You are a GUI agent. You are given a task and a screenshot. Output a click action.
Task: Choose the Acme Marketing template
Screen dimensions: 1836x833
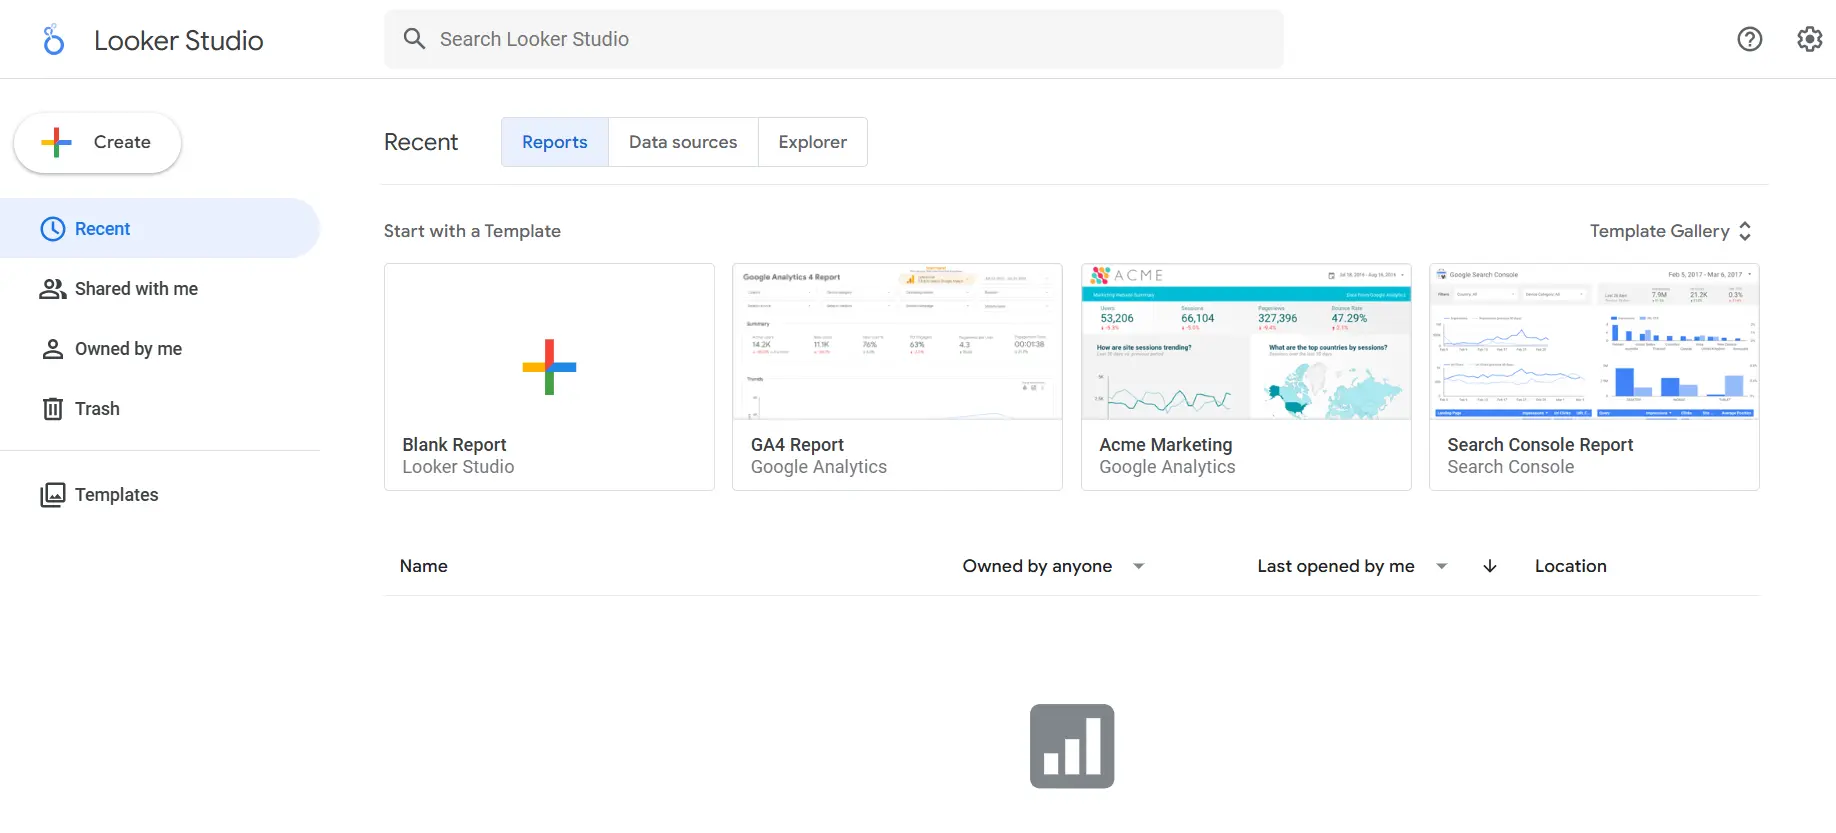[1246, 377]
